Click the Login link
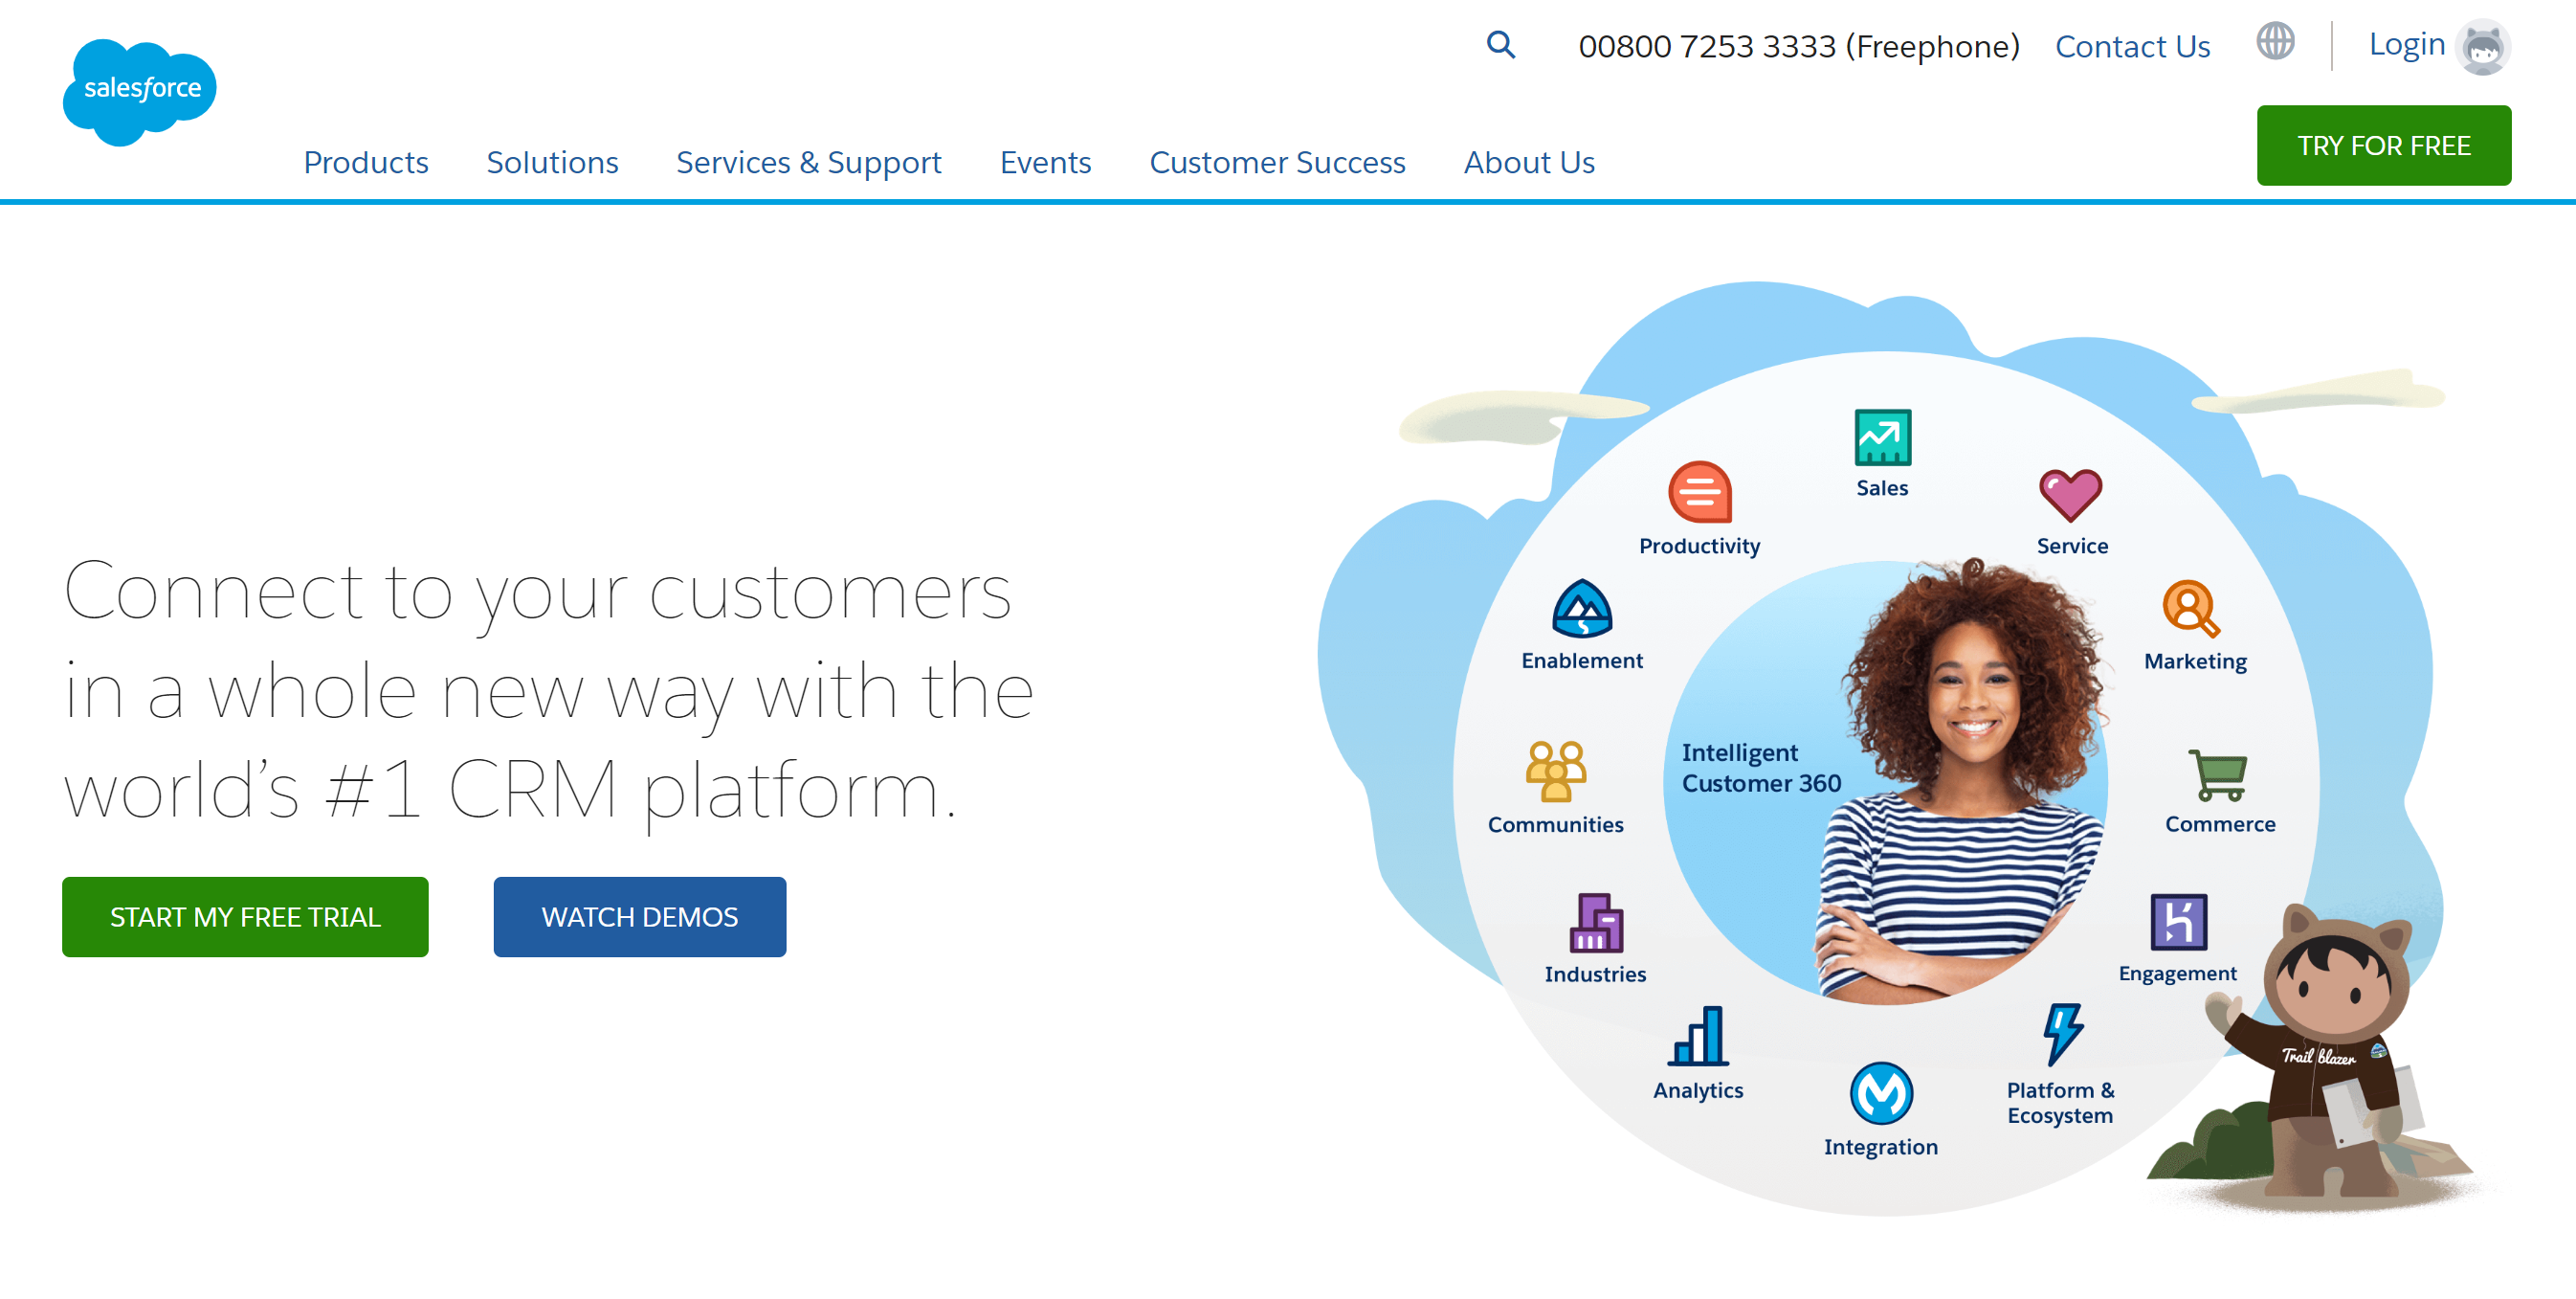 pos(2406,44)
